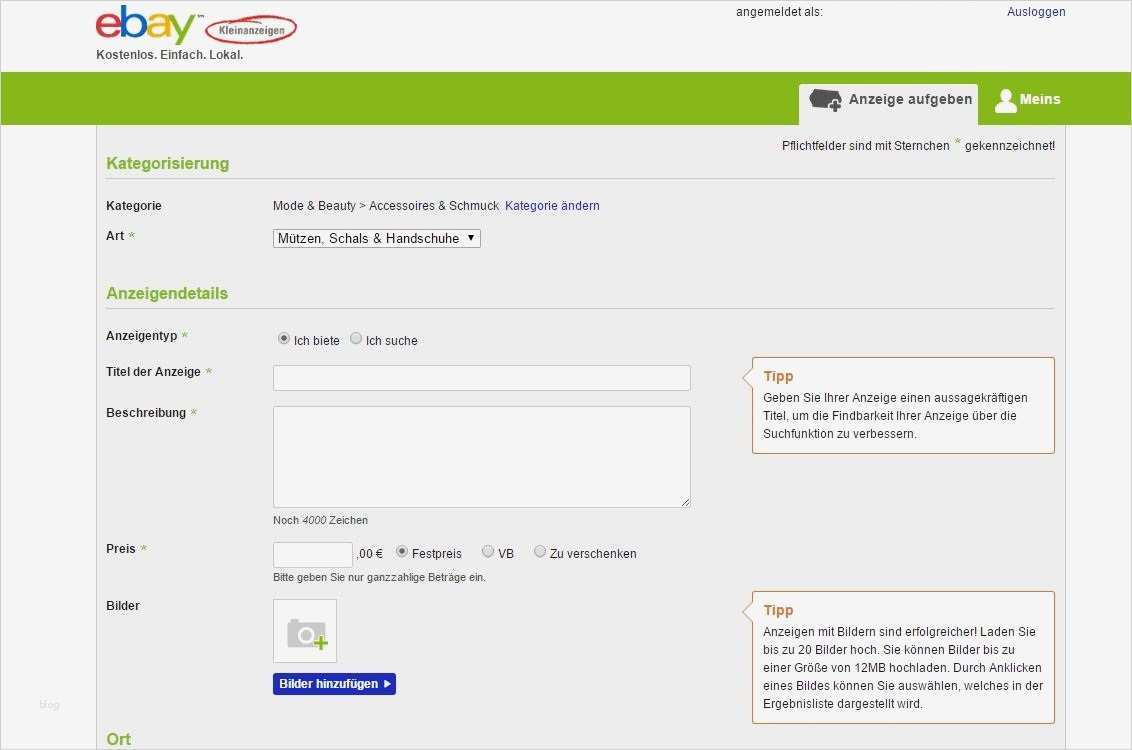Click the Tipp speech bubble next to Titel
Viewport: 1132px width, 750px height.
tap(903, 405)
